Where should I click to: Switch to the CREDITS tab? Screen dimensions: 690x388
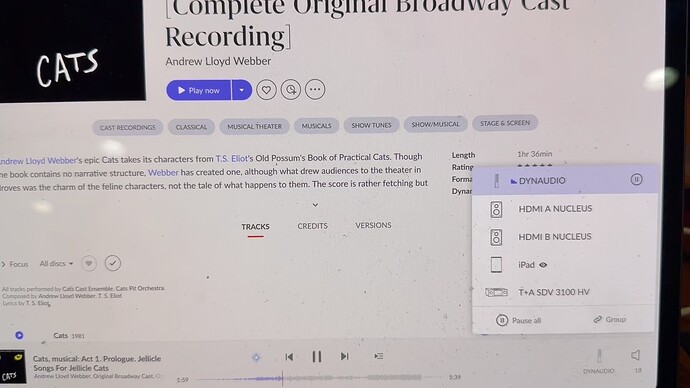(x=312, y=226)
